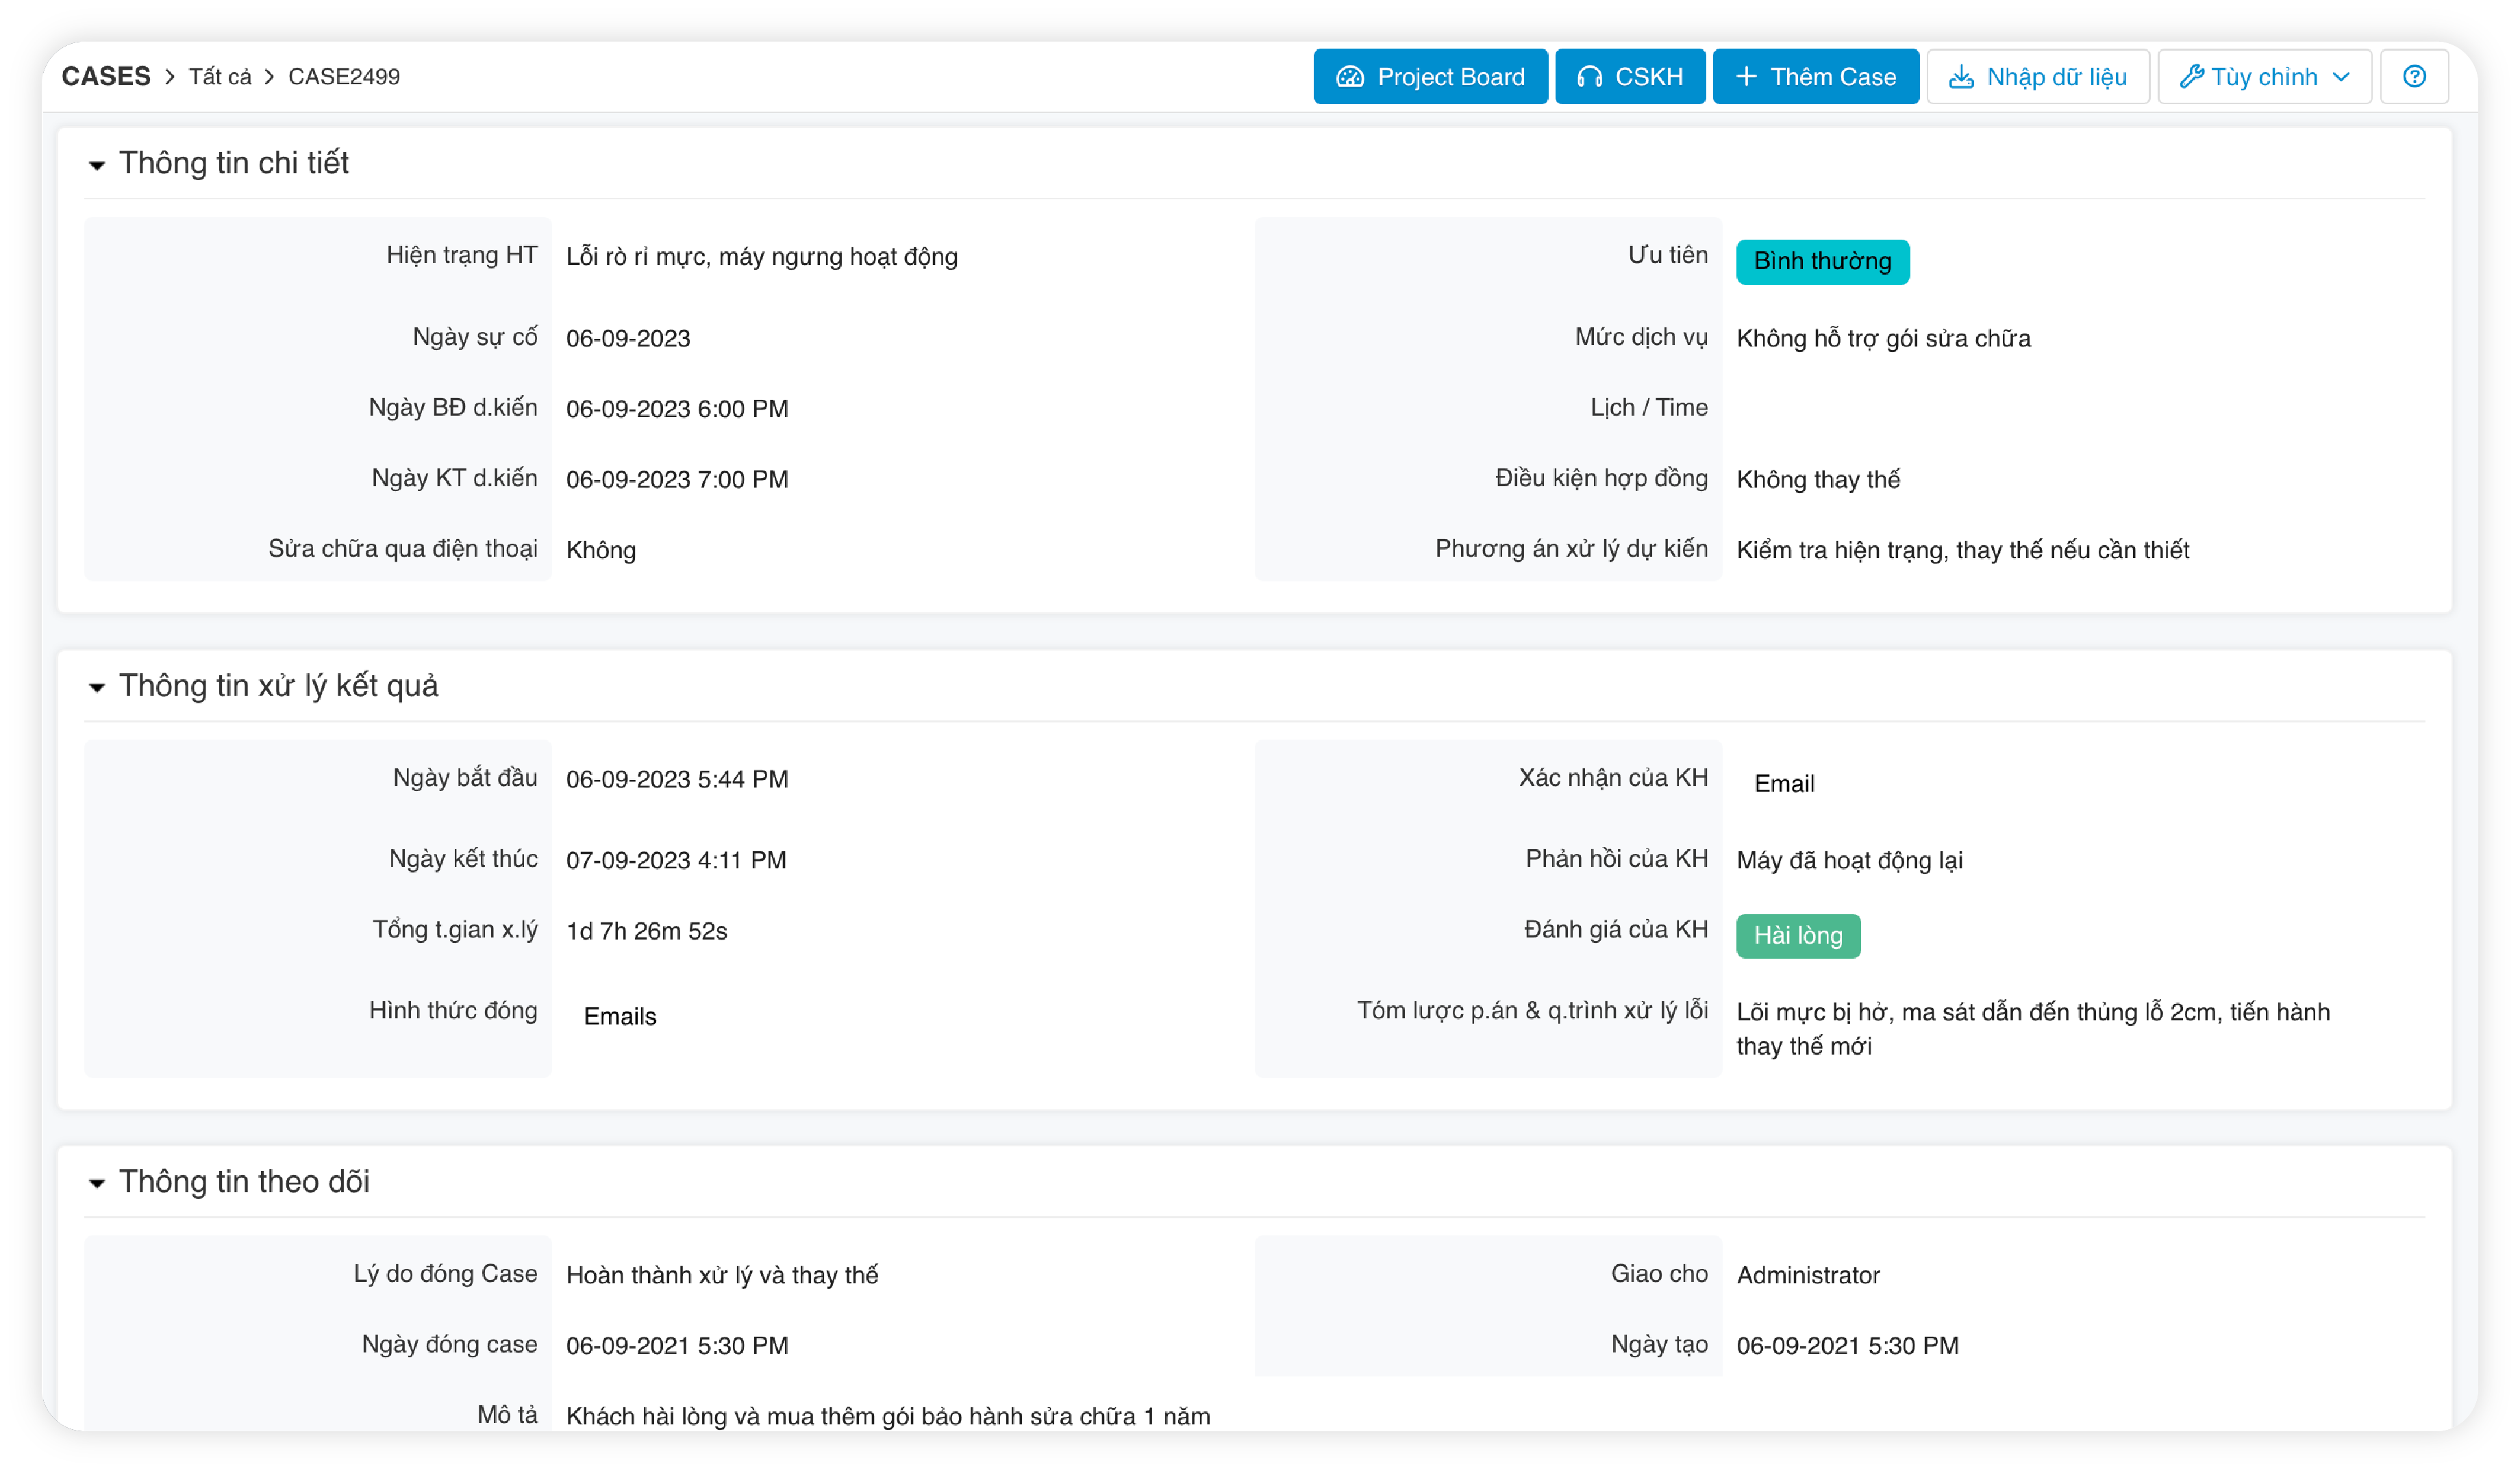
Task: Open the Tùy chỉnh dropdown chevron
Action: [x=2341, y=77]
